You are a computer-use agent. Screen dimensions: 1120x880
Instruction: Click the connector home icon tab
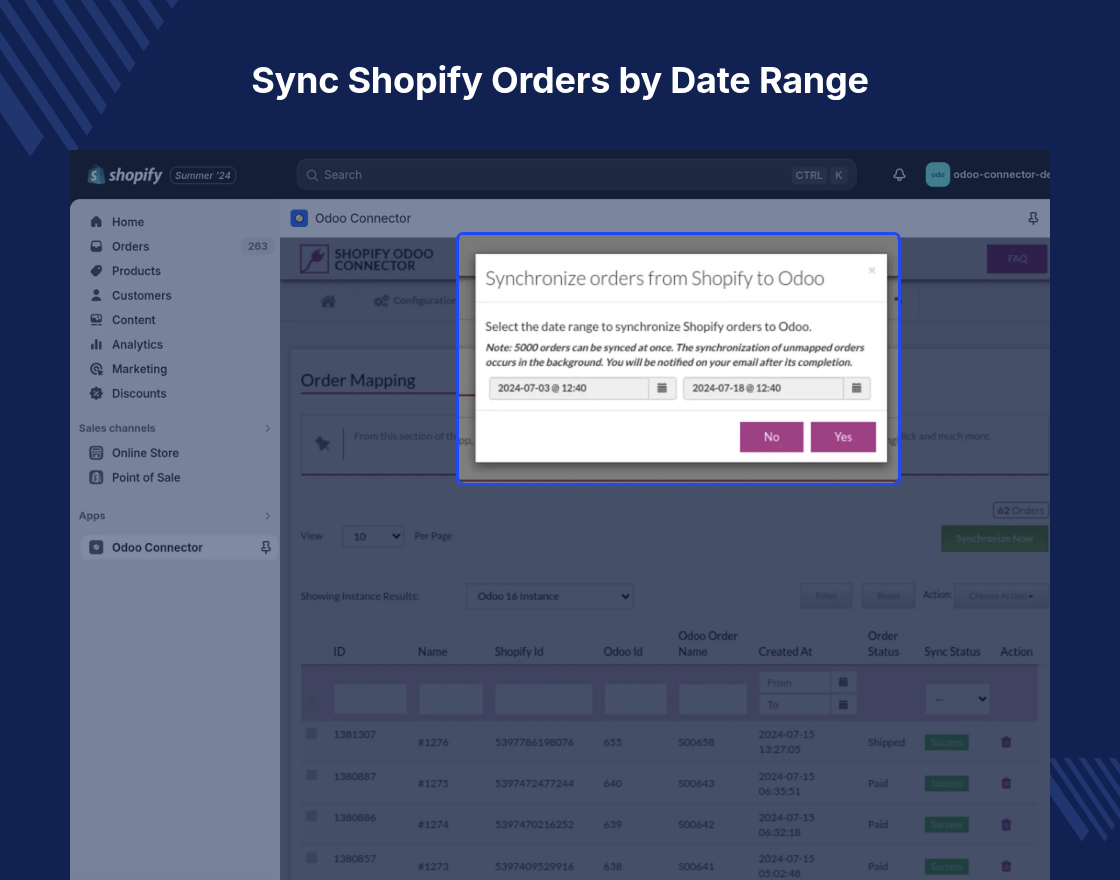[328, 301]
